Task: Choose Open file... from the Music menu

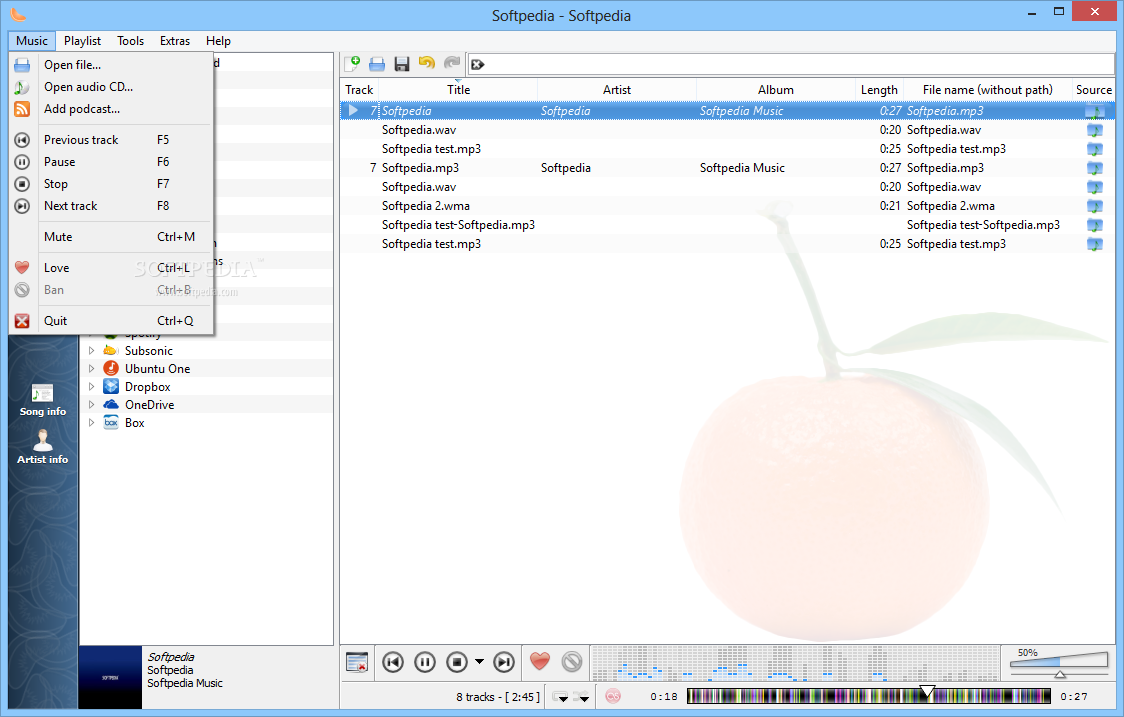Action: click(x=111, y=65)
